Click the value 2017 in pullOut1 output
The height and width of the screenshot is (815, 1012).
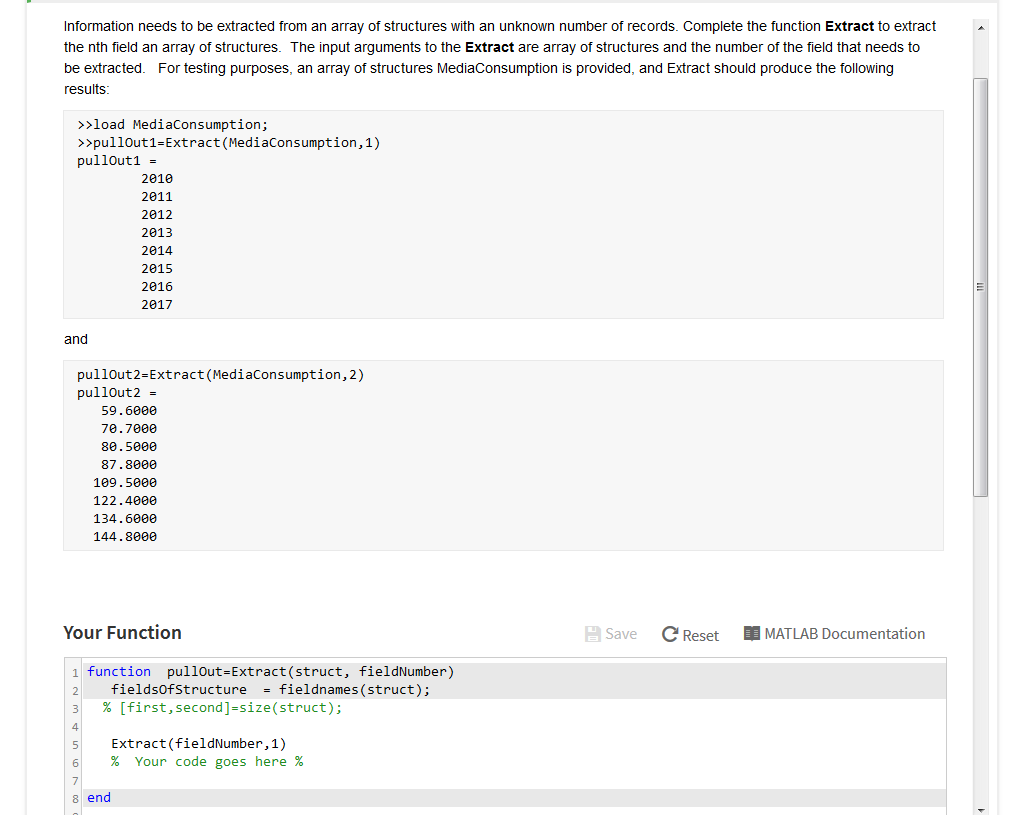(x=156, y=304)
